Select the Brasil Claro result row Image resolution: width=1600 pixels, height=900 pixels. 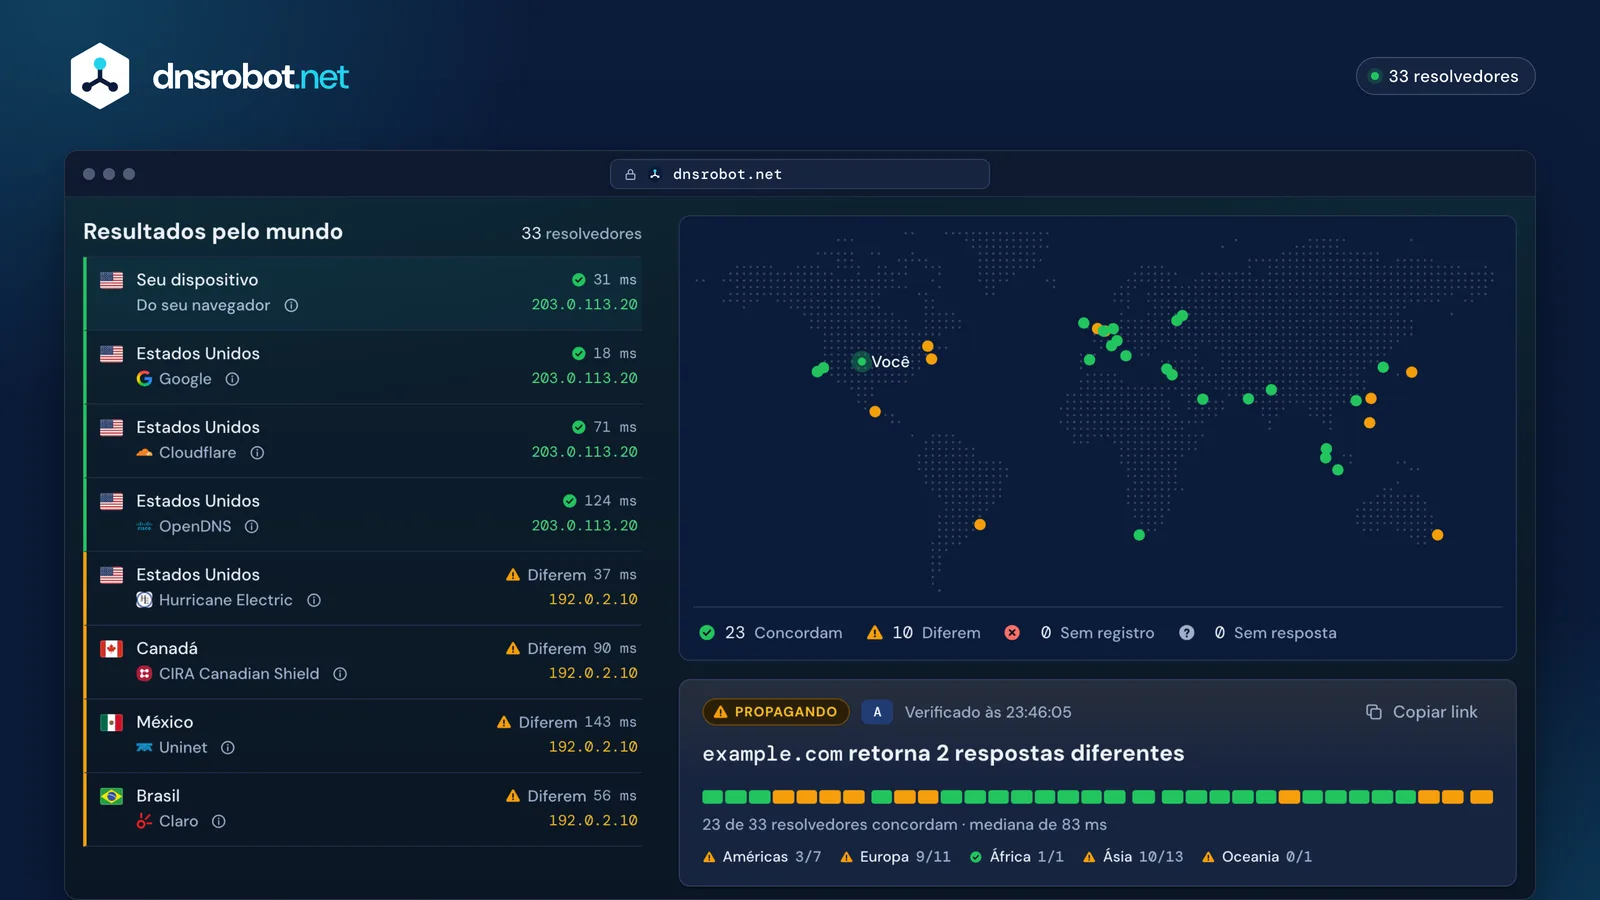pyautogui.click(x=363, y=809)
